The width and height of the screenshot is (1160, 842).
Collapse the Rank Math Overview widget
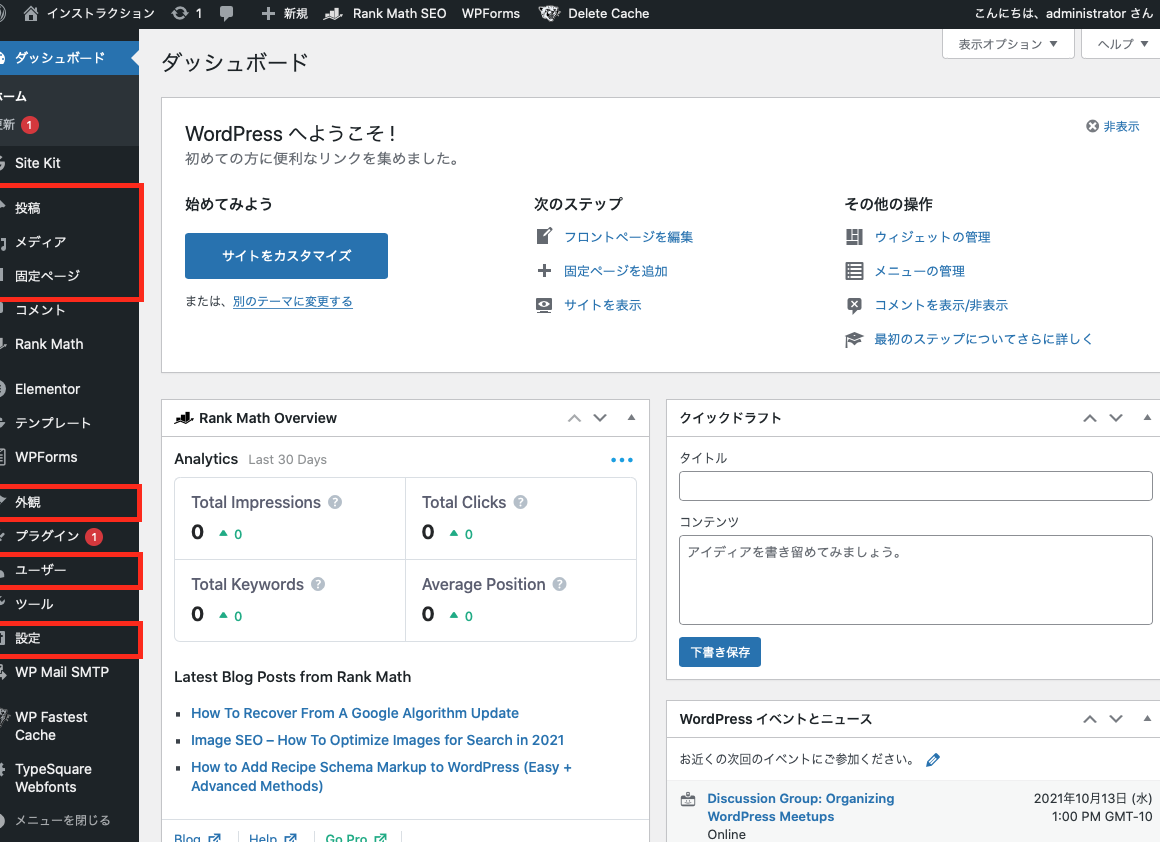[x=631, y=418]
